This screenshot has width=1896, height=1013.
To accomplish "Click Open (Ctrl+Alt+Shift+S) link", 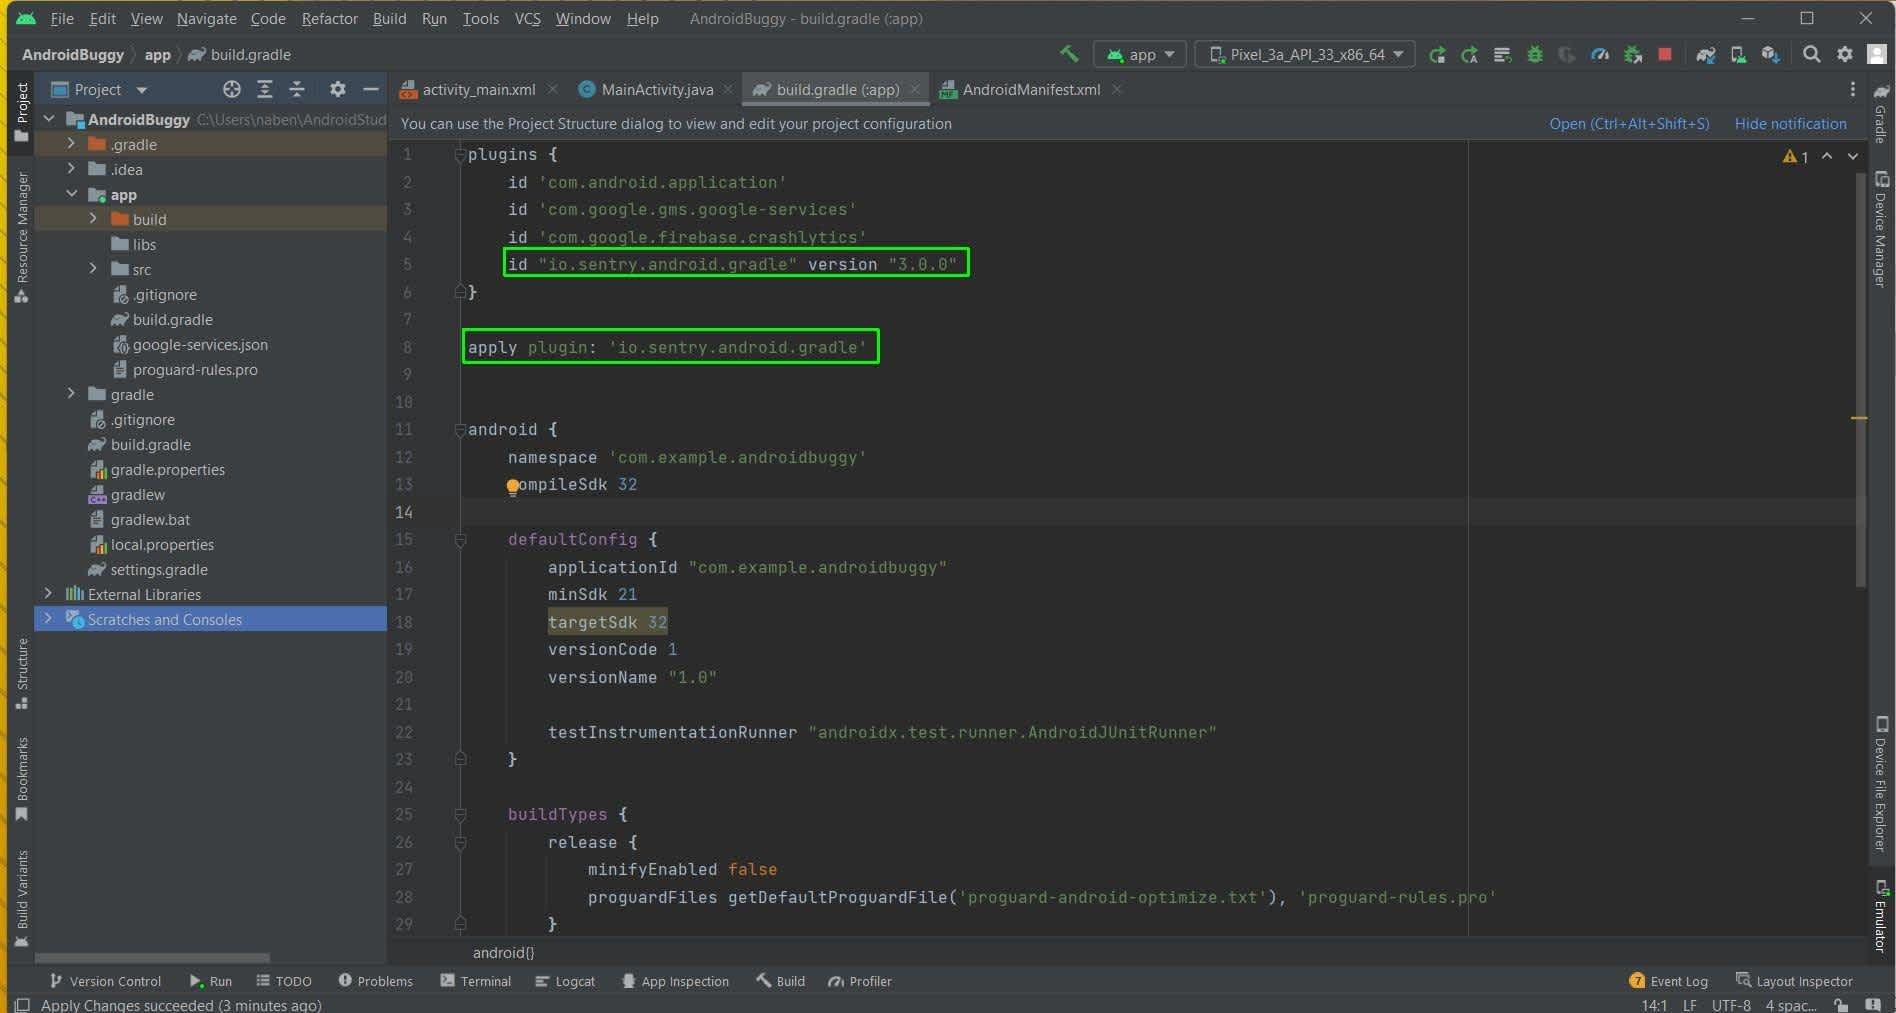I will (x=1629, y=123).
